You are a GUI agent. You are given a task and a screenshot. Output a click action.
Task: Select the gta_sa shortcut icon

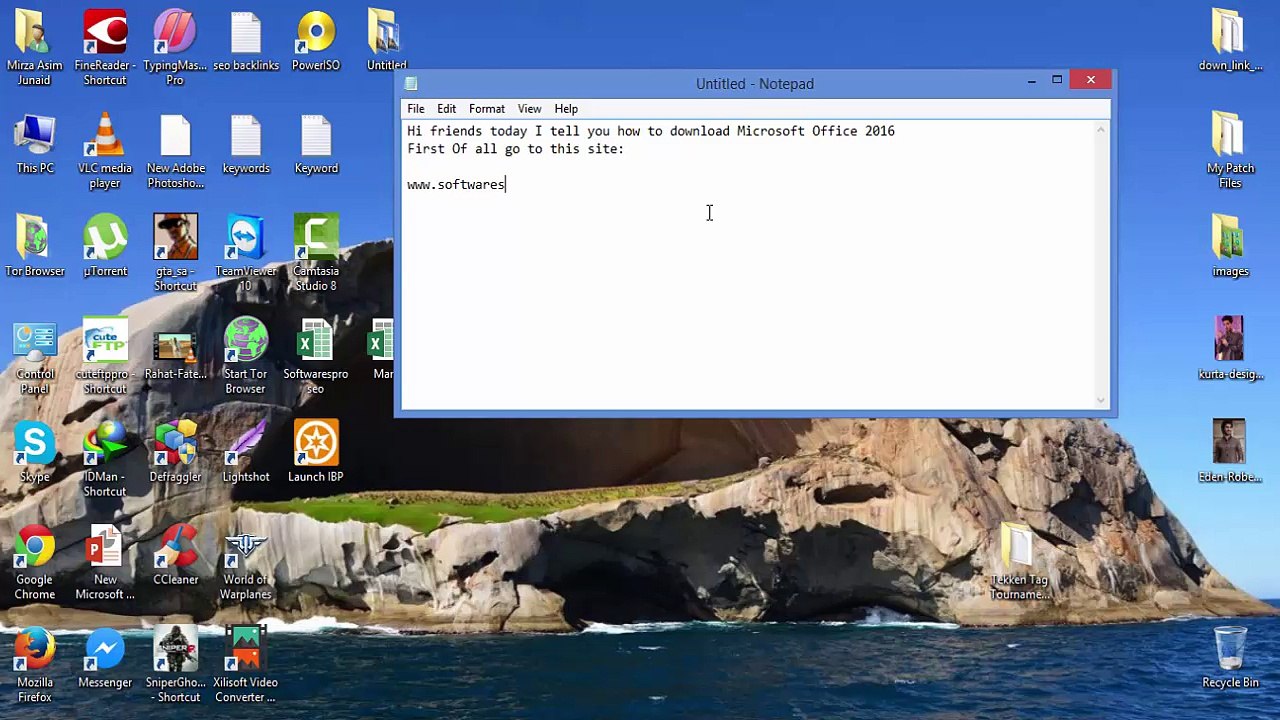click(x=175, y=253)
